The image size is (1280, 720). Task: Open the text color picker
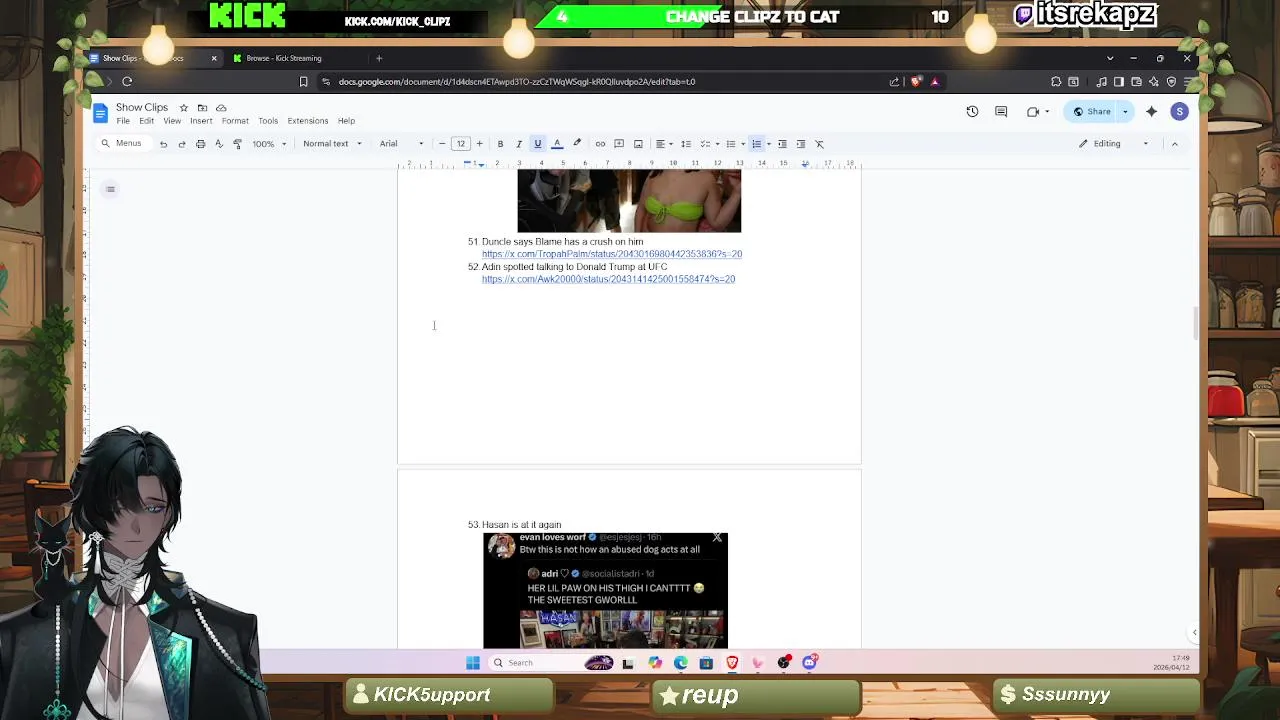tap(557, 144)
